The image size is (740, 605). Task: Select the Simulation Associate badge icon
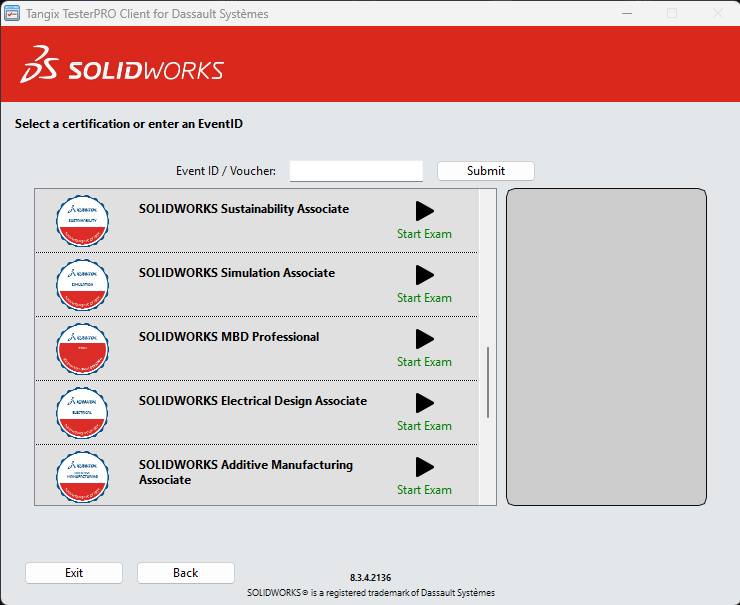[83, 285]
